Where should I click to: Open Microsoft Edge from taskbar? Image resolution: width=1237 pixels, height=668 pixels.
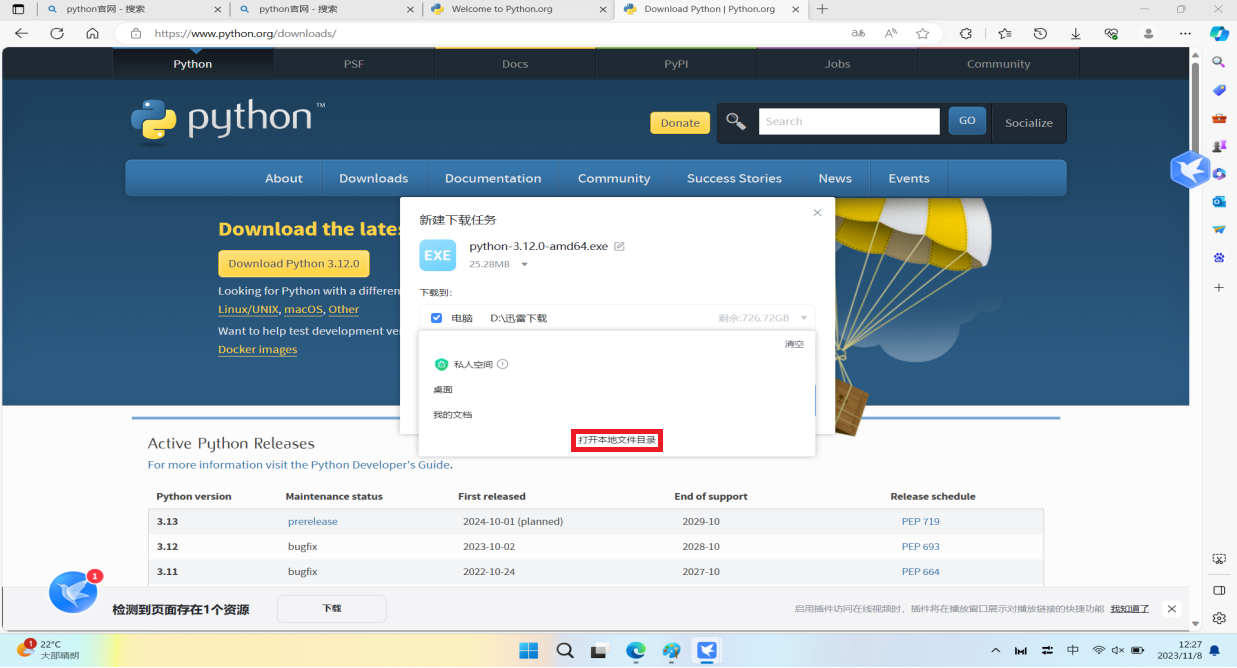coord(636,651)
